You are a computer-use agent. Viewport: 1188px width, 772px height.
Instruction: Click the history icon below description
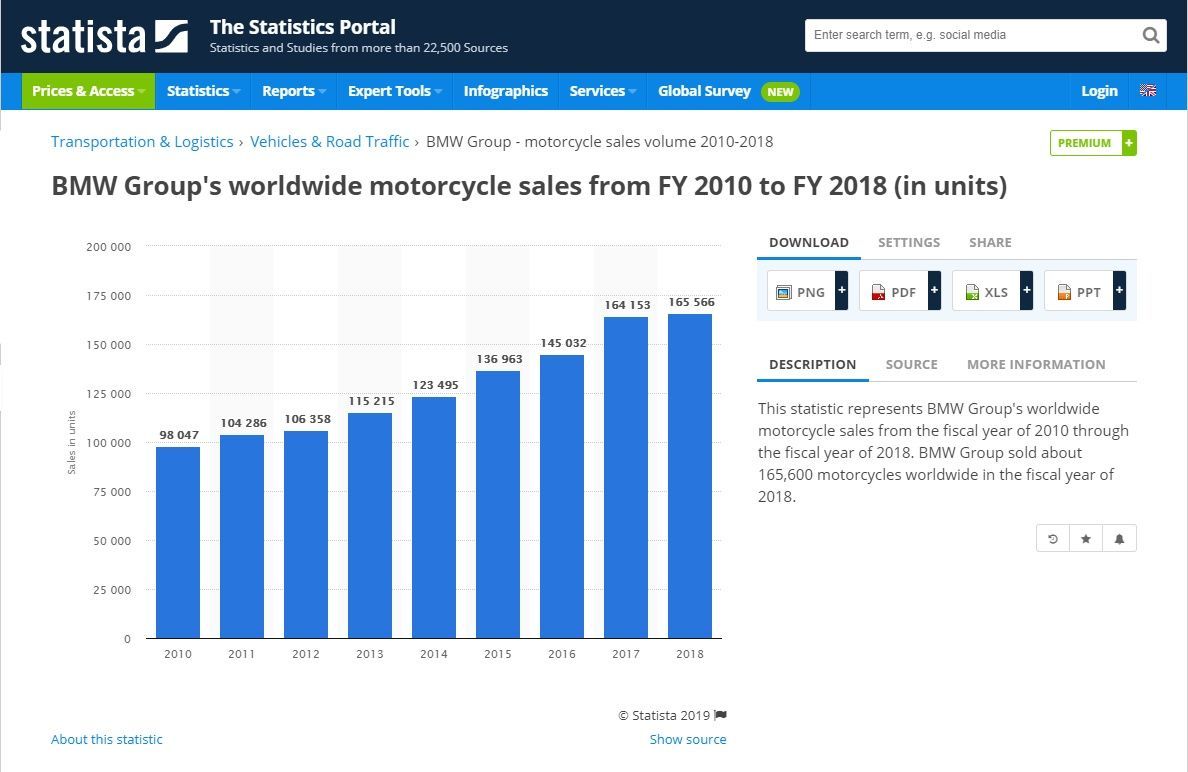pos(1053,539)
